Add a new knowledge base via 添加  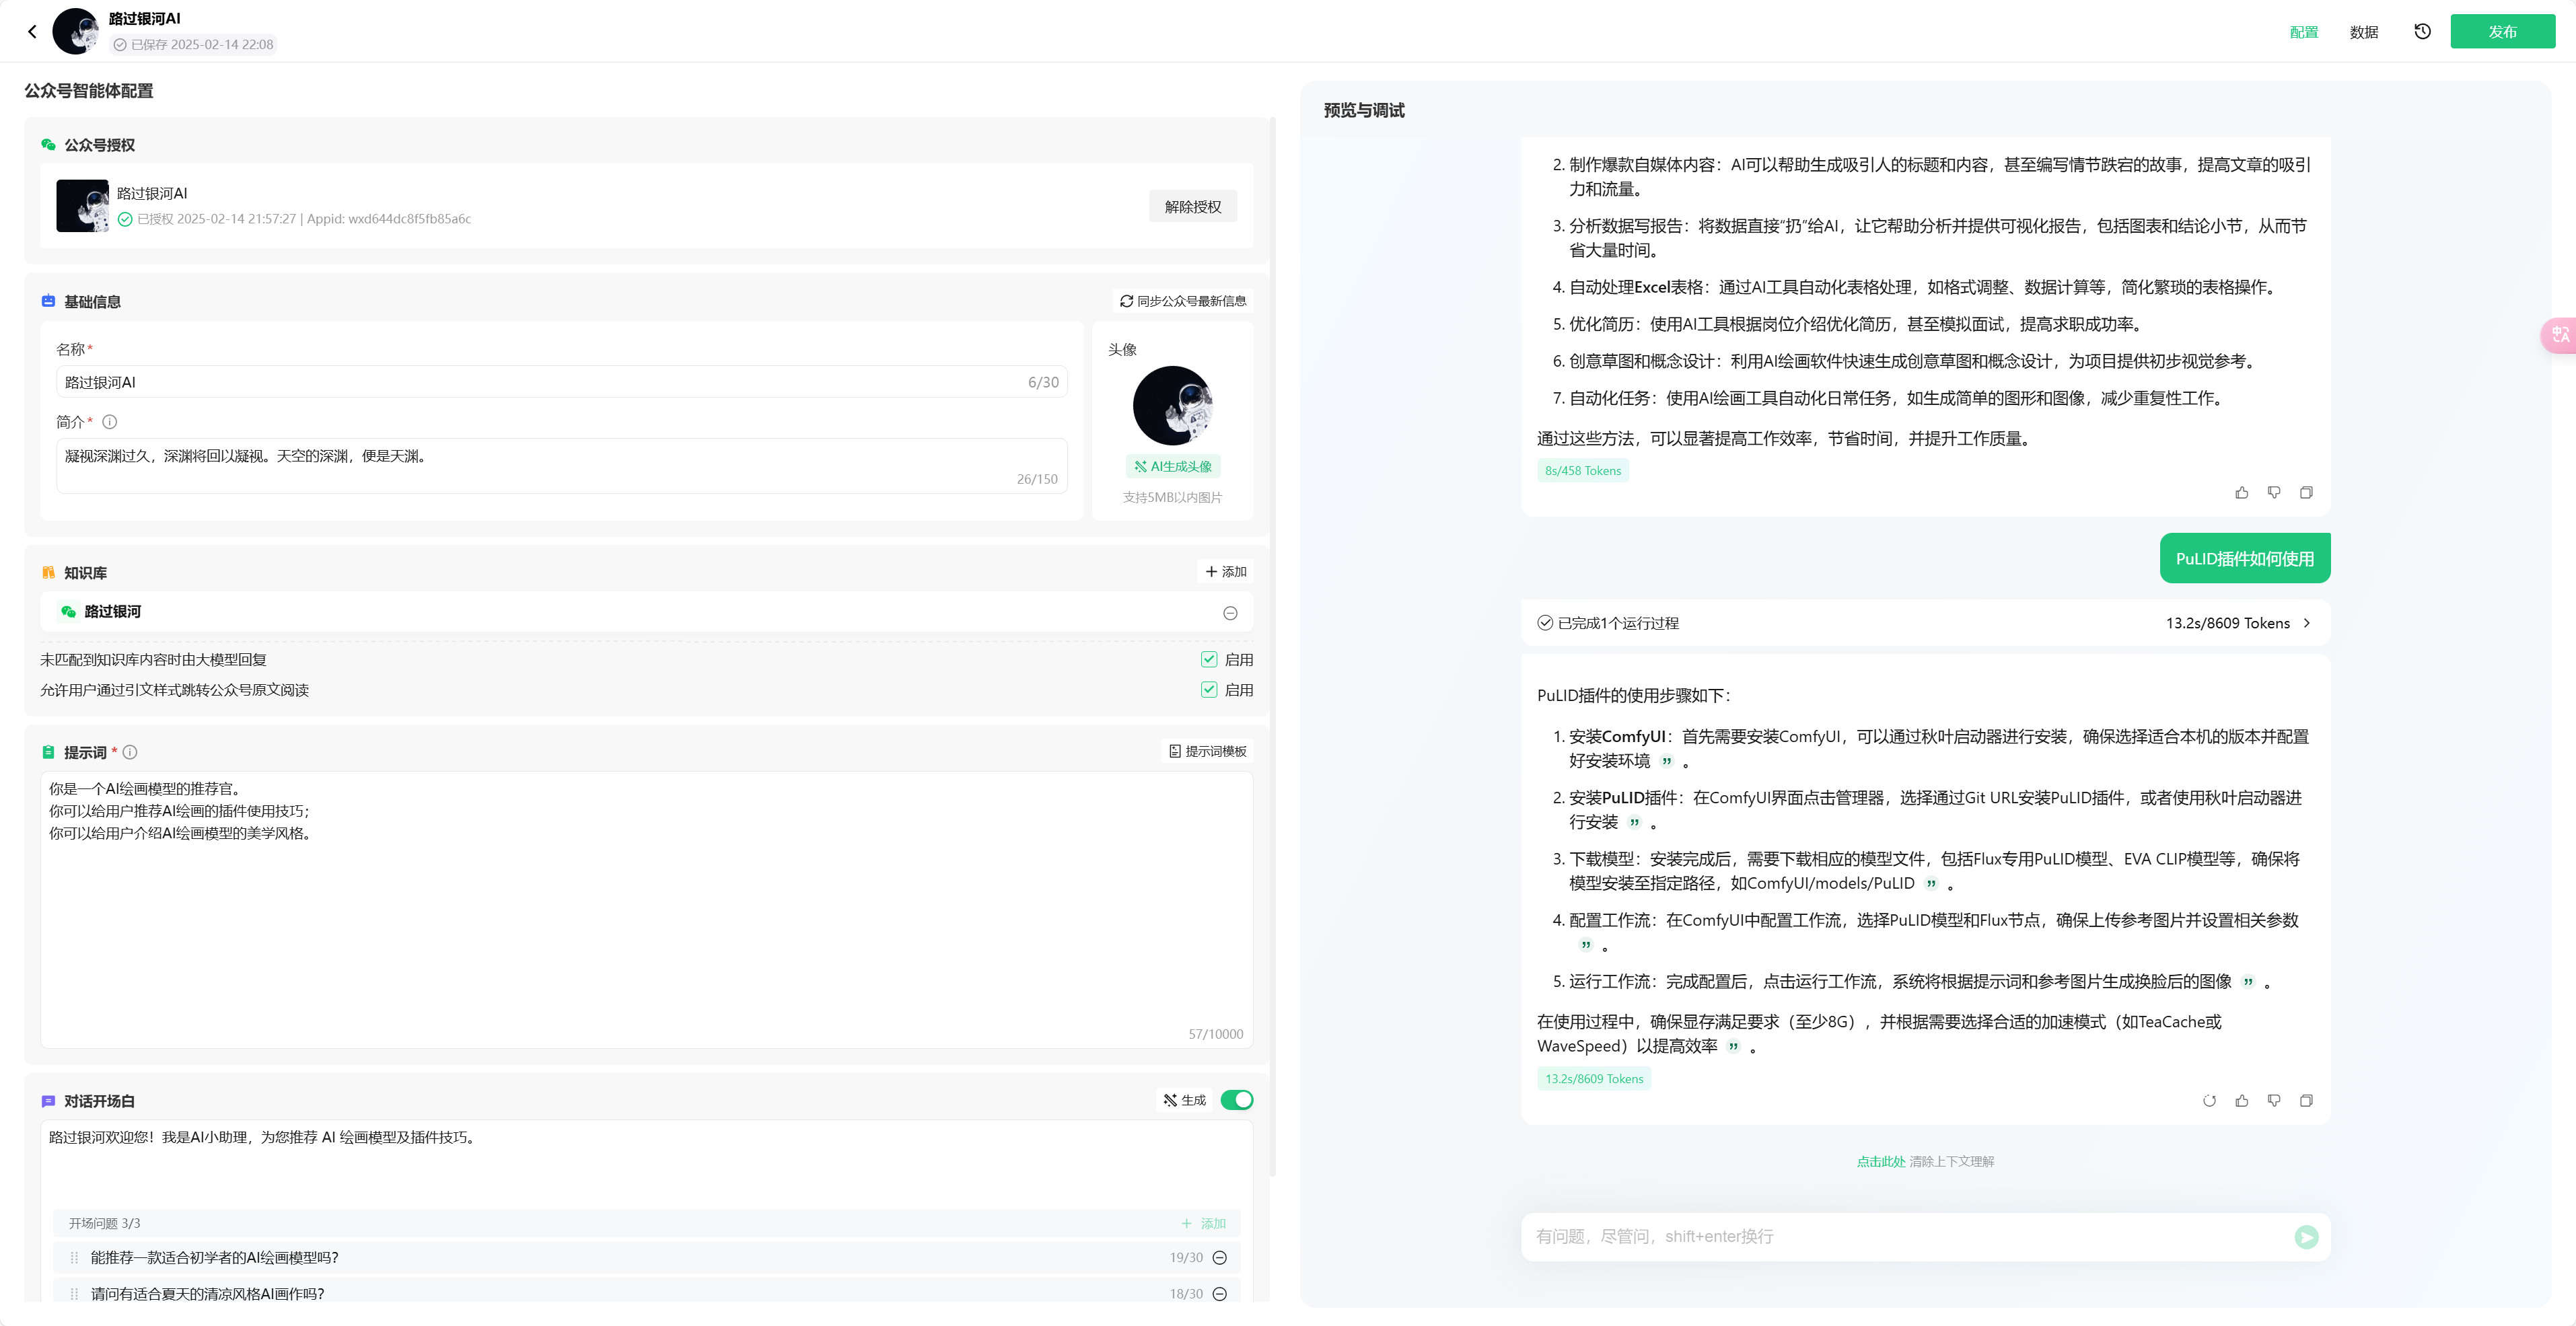coord(1226,572)
